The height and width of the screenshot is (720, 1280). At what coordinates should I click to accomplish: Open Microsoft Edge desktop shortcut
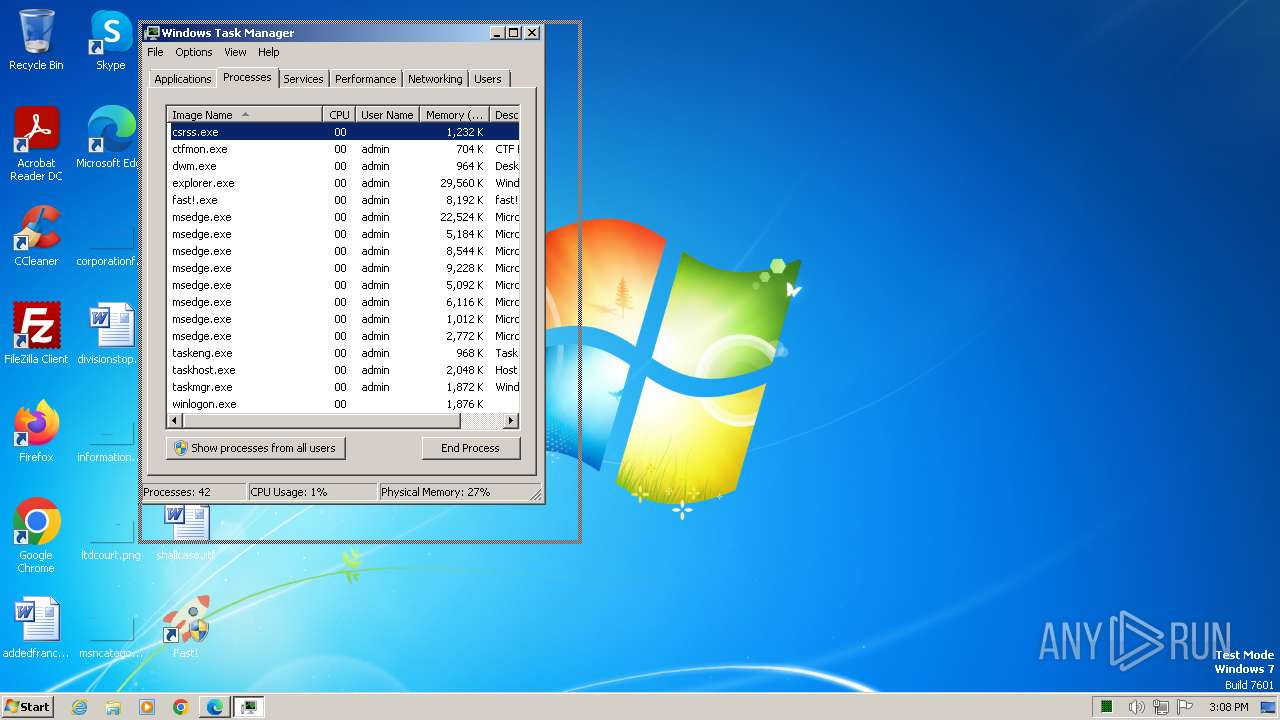coord(110,138)
